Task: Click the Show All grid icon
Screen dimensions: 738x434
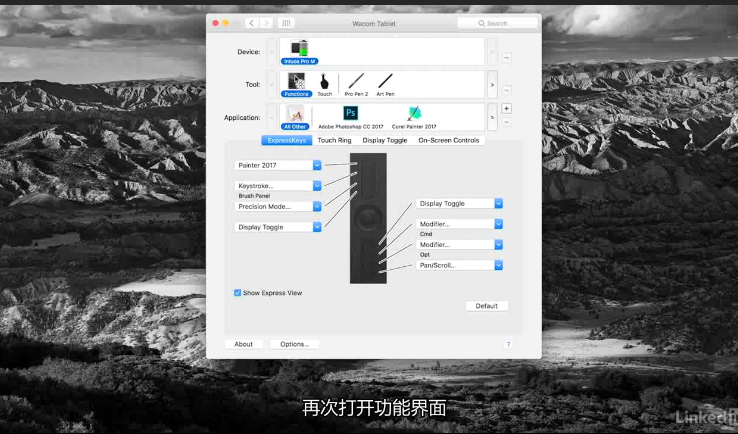Action: [286, 23]
